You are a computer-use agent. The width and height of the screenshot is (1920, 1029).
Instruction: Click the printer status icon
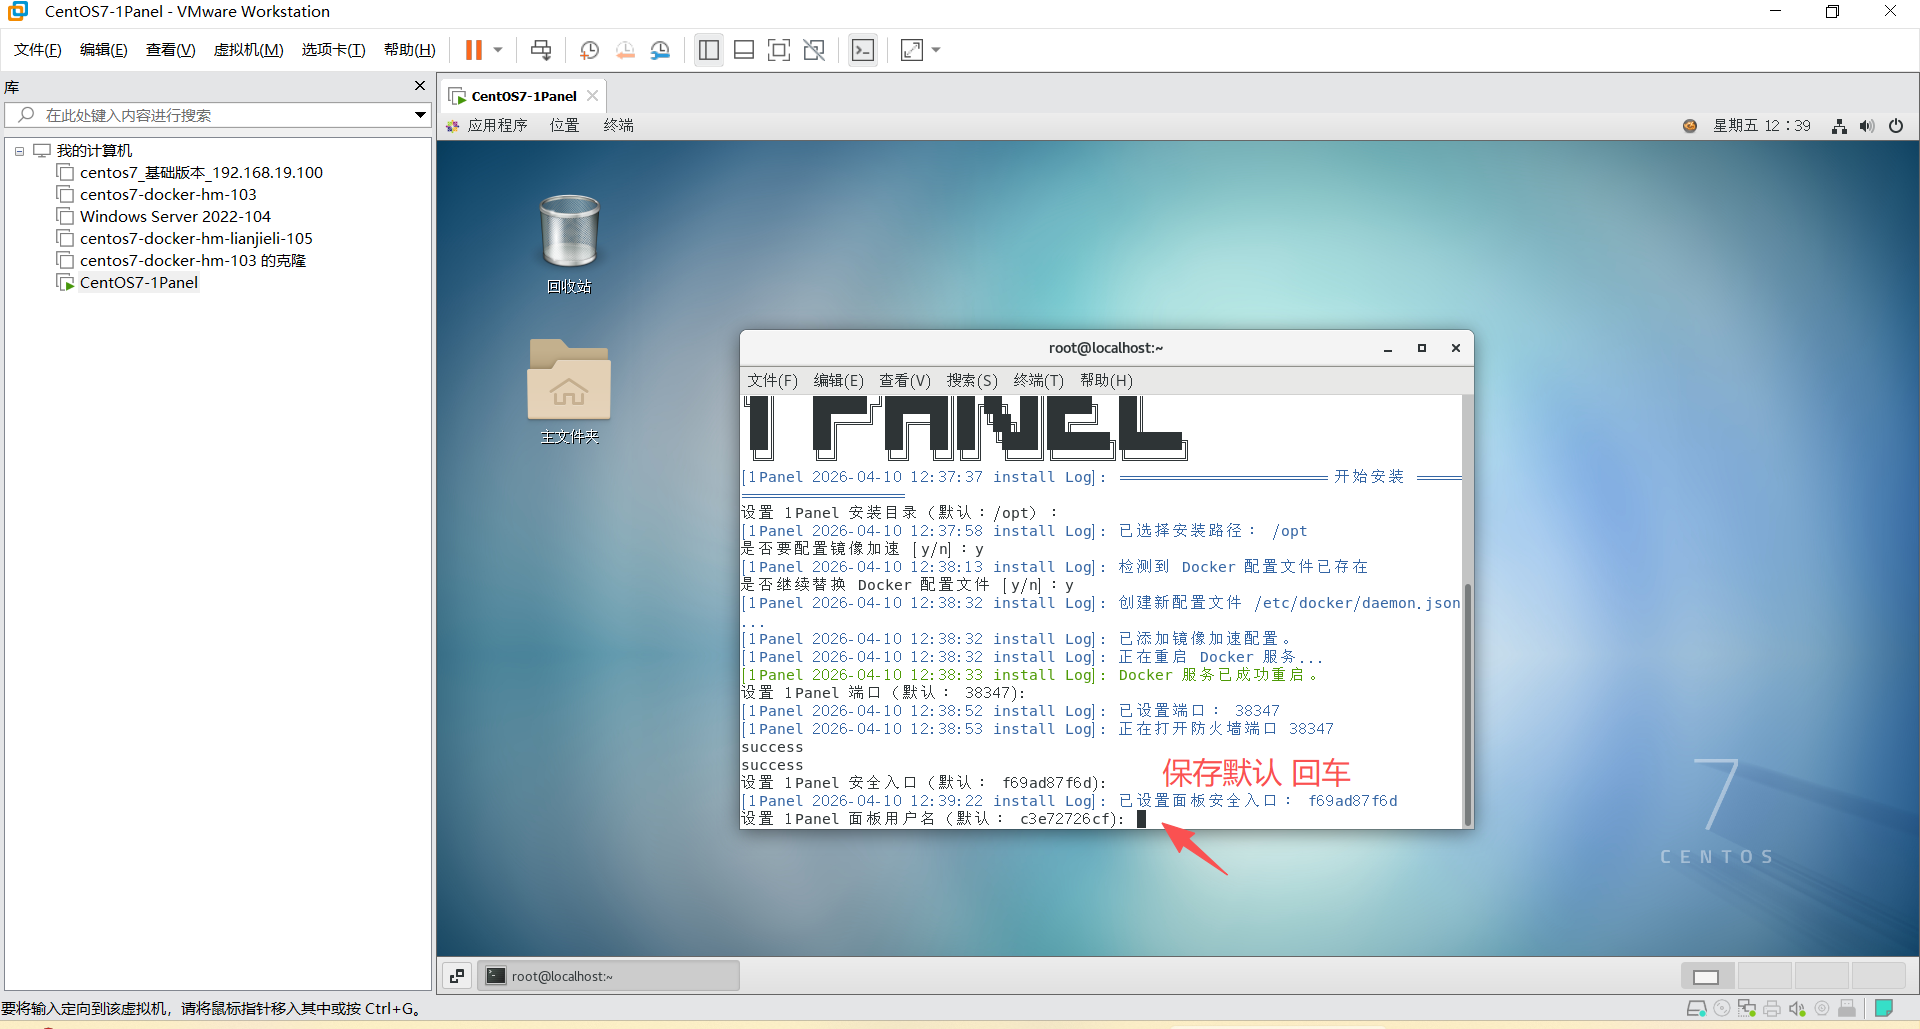[1772, 1008]
